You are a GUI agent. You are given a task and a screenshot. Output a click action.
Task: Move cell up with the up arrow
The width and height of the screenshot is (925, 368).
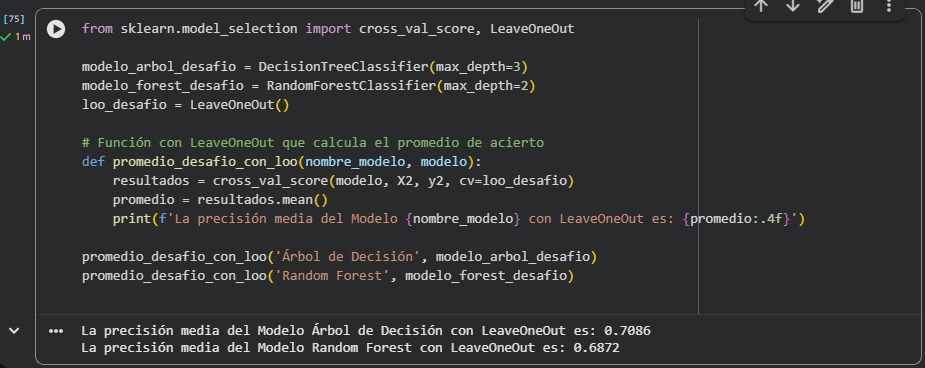click(761, 6)
